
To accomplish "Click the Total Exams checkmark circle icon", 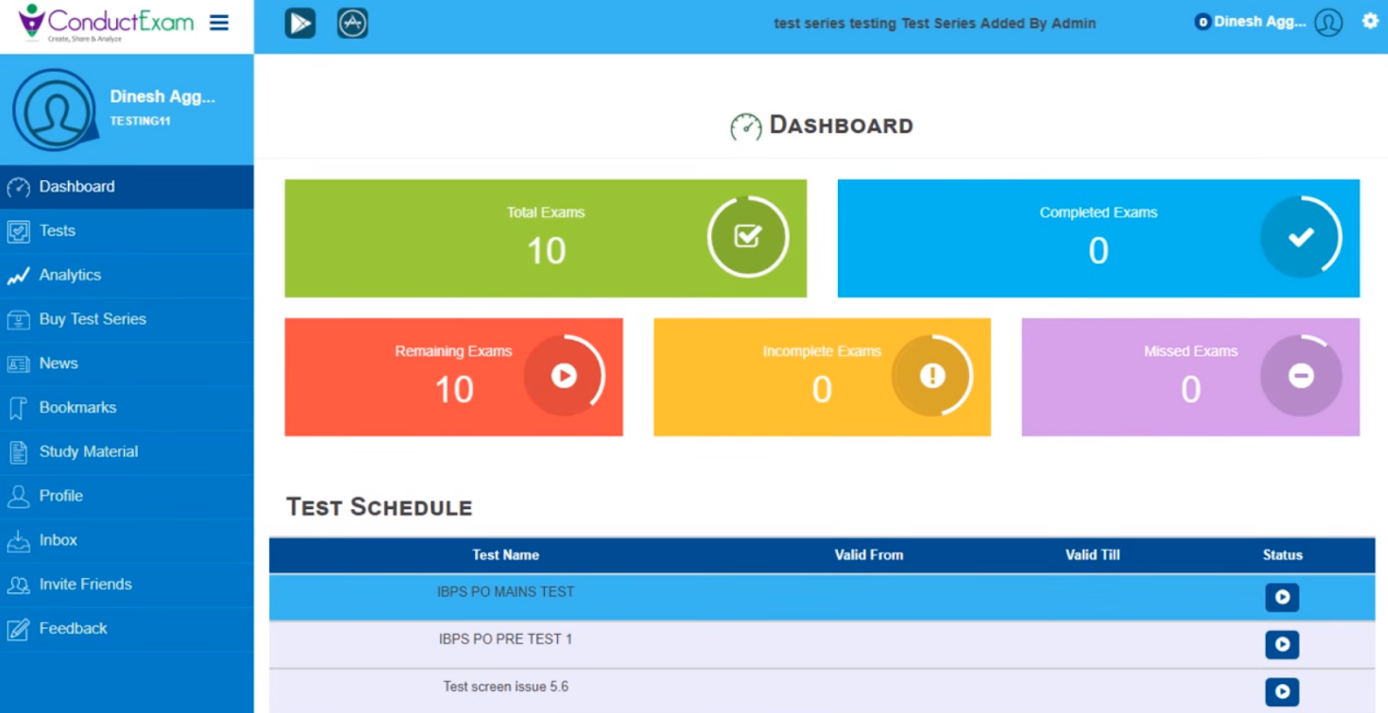I will (x=747, y=237).
